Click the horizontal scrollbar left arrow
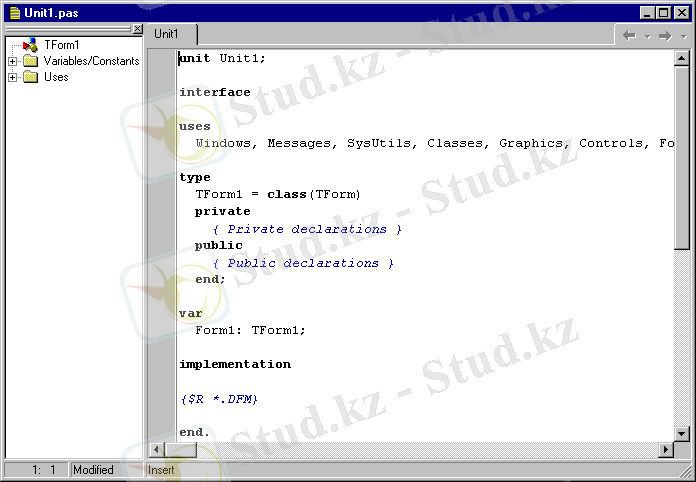 tap(156, 450)
